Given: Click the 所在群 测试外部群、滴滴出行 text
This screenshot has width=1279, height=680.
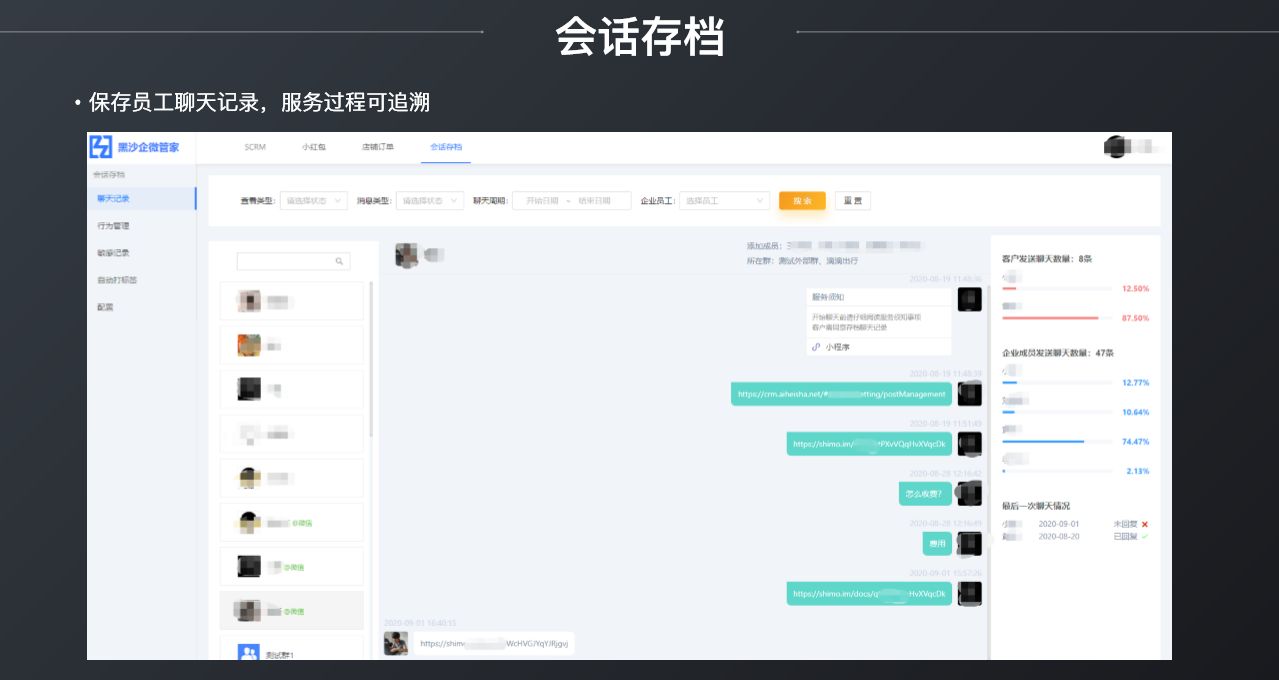Looking at the screenshot, I should click(x=802, y=260).
